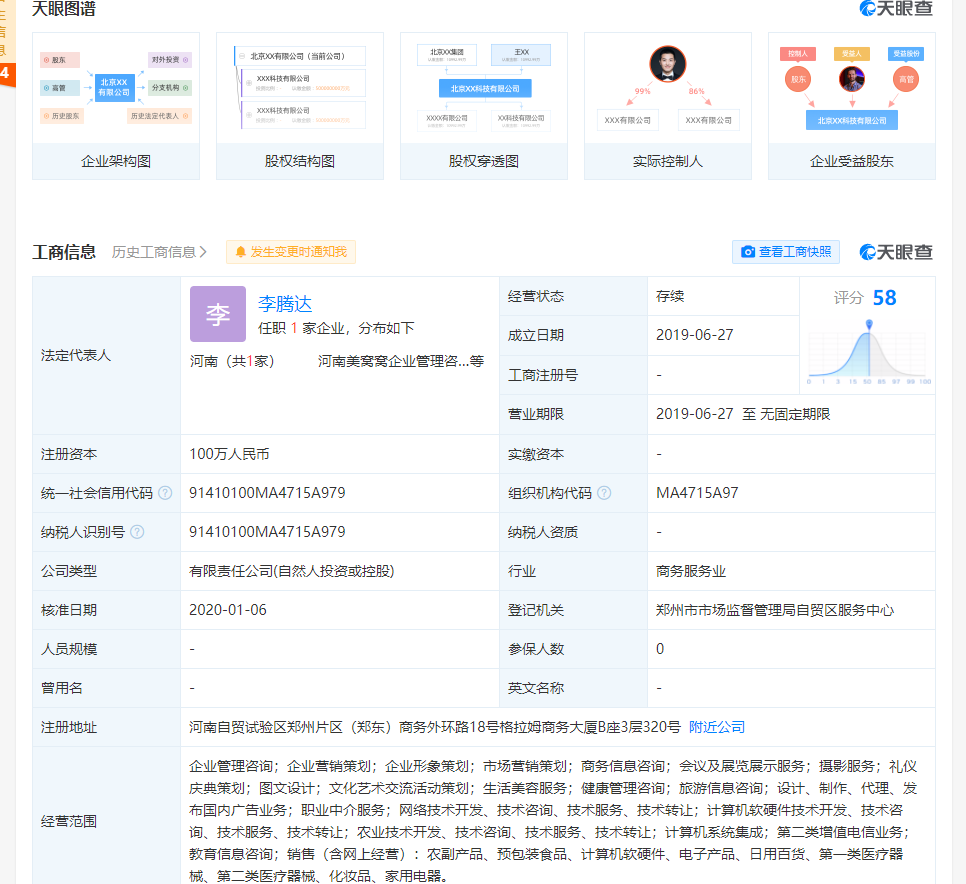
Task: Click 天眼查 logo at top right
Action: click(x=896, y=9)
